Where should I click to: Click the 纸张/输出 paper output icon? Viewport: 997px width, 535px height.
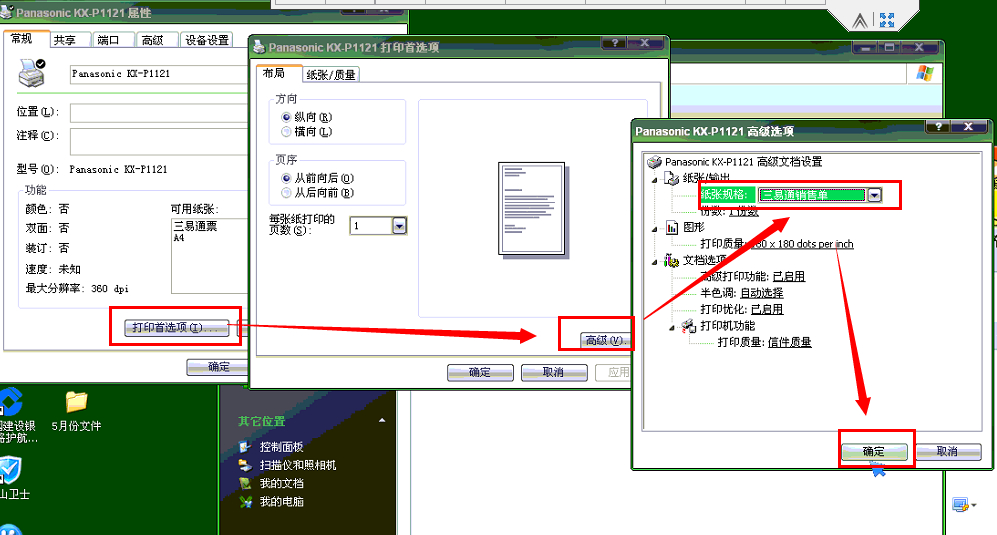point(671,178)
